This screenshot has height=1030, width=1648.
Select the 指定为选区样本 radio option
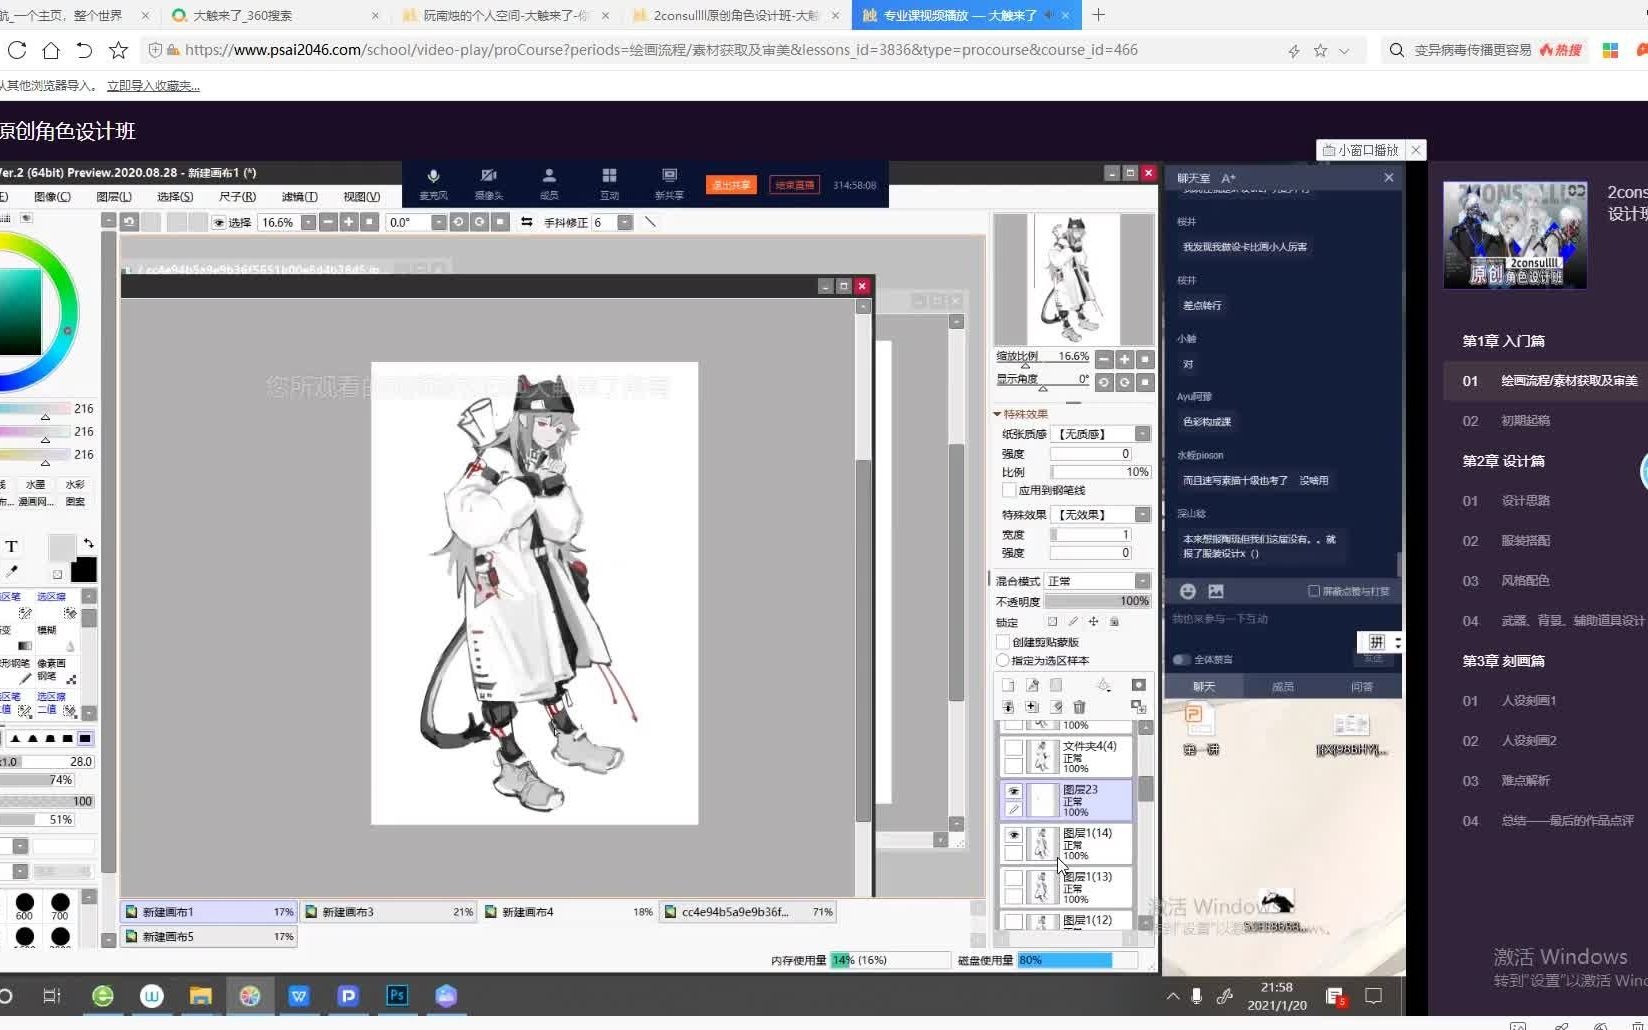tap(1003, 660)
